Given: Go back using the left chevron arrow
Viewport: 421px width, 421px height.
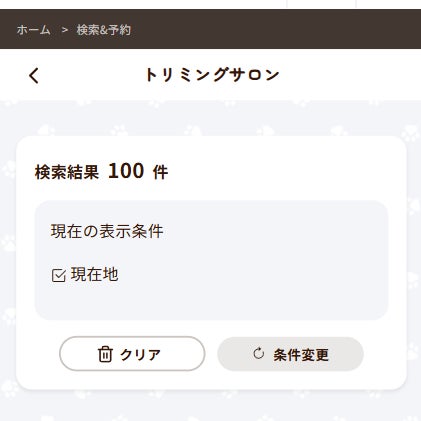Looking at the screenshot, I should click(34, 75).
